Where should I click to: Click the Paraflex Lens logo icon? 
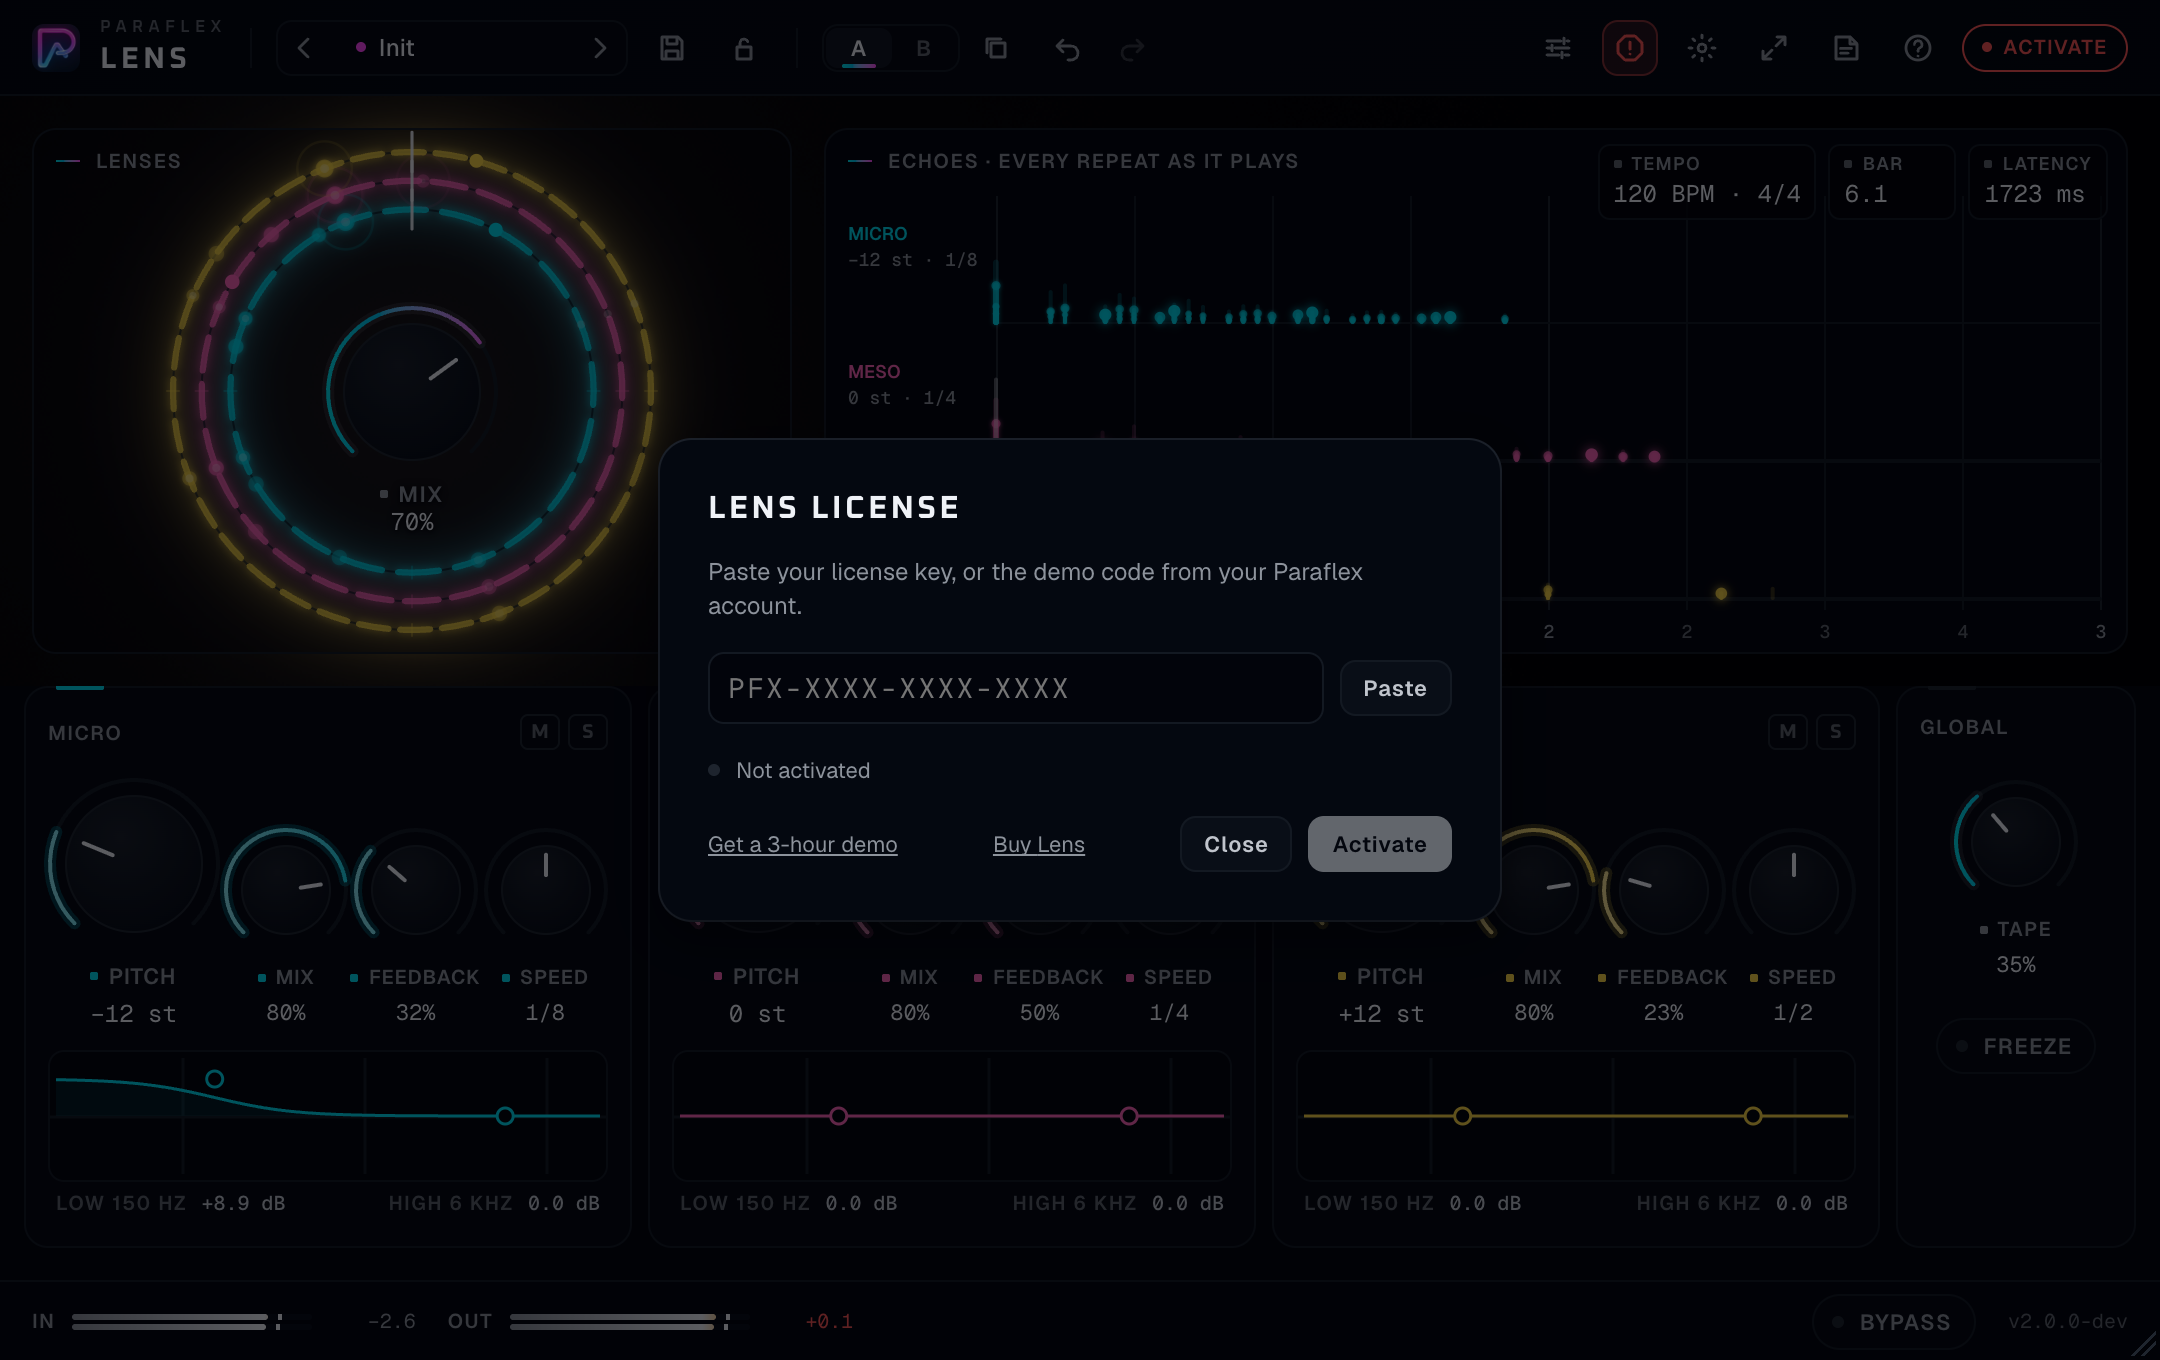(56, 47)
